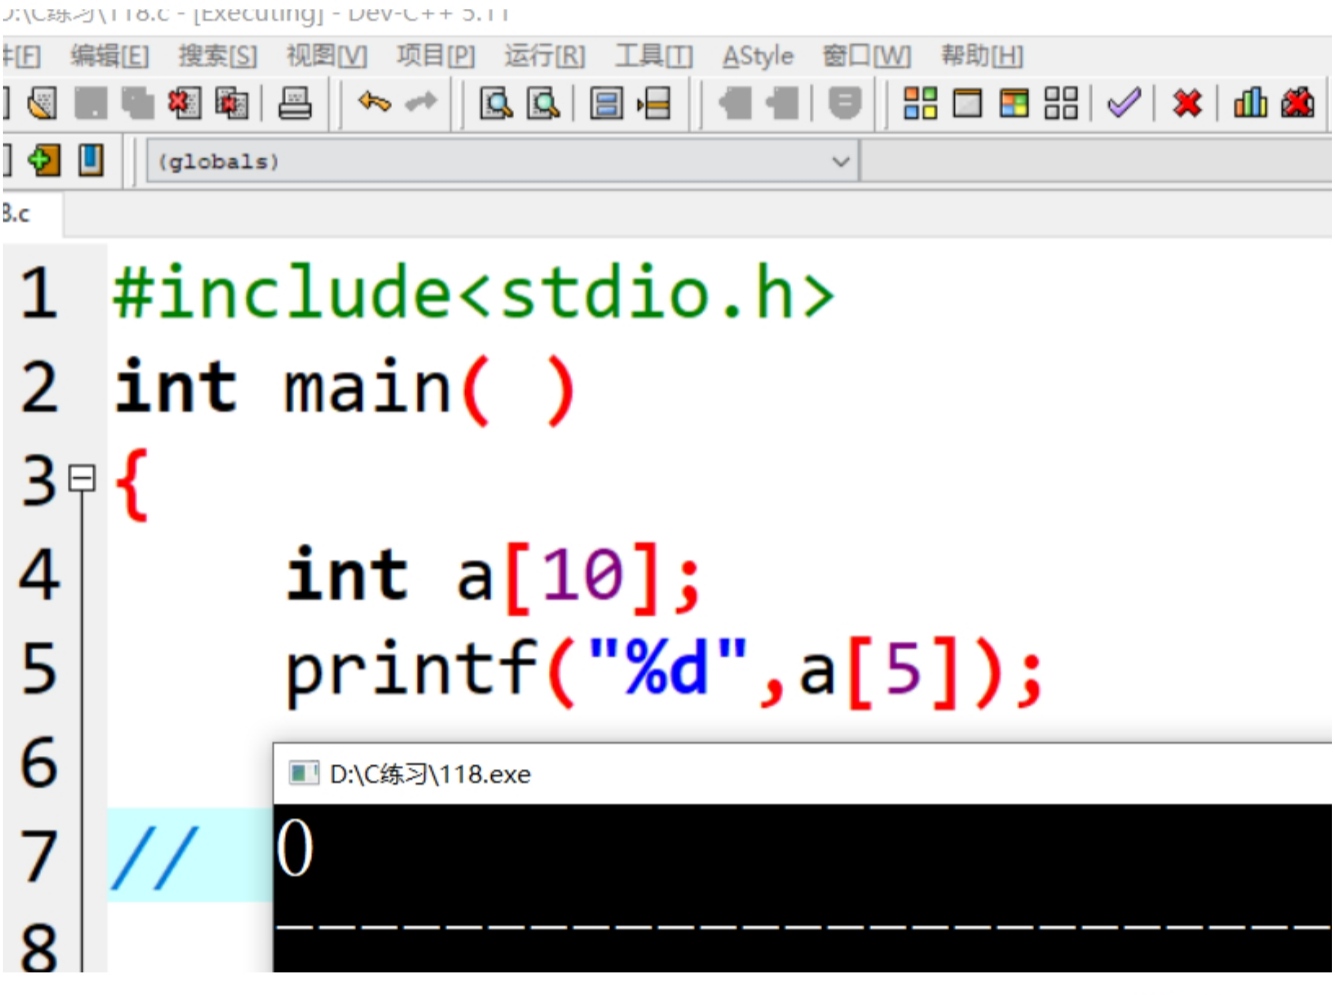Open the AStyle menu

(x=757, y=56)
